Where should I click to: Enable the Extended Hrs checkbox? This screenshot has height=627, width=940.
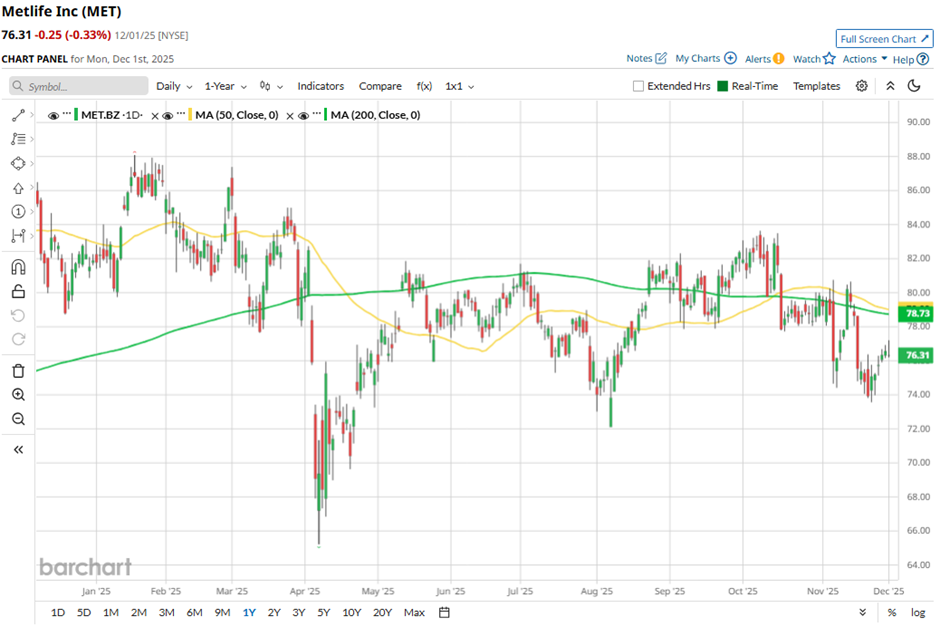[639, 86]
